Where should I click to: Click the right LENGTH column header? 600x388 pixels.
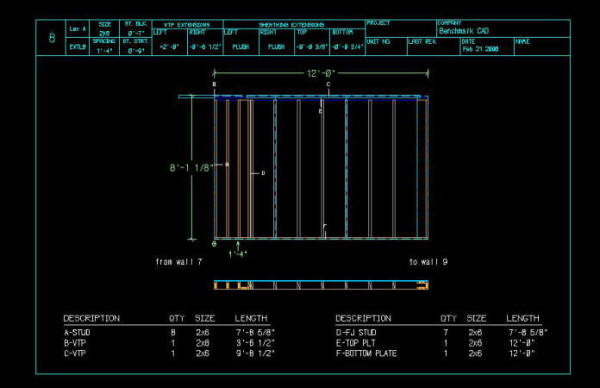tap(523, 318)
